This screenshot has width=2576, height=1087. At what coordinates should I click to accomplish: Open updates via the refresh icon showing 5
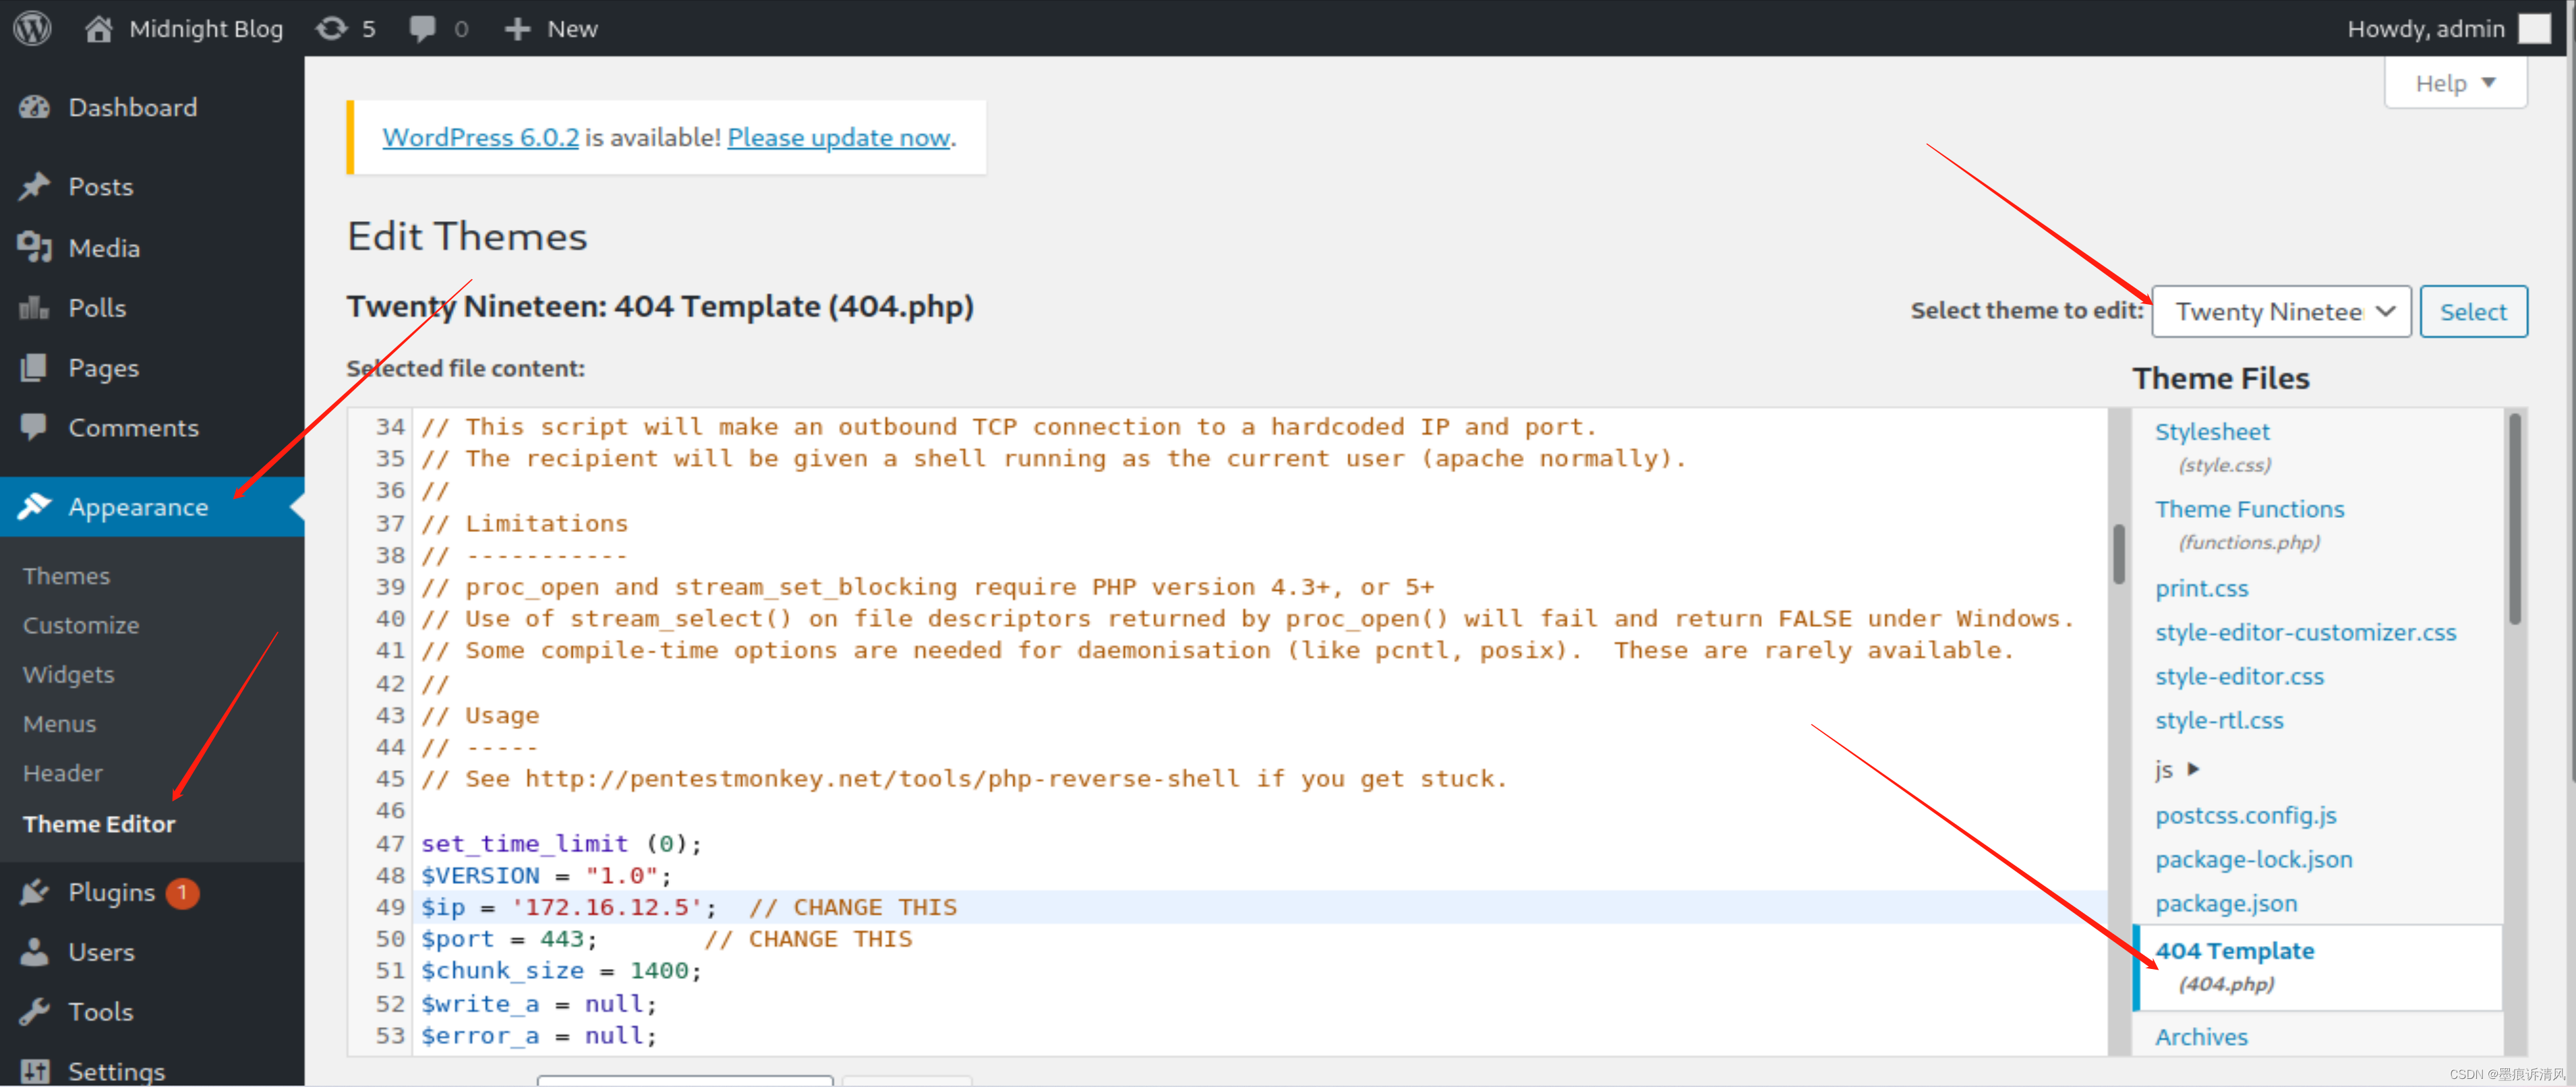click(330, 28)
